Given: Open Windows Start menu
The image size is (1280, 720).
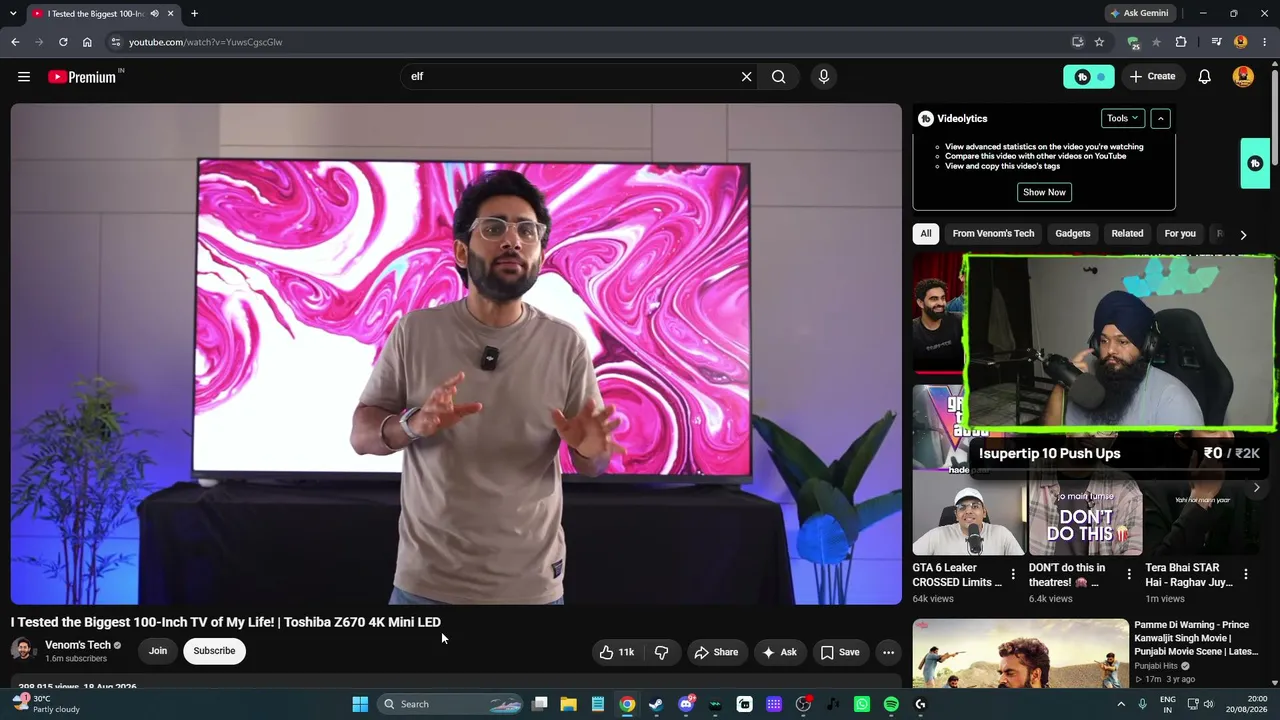Looking at the screenshot, I should (360, 704).
